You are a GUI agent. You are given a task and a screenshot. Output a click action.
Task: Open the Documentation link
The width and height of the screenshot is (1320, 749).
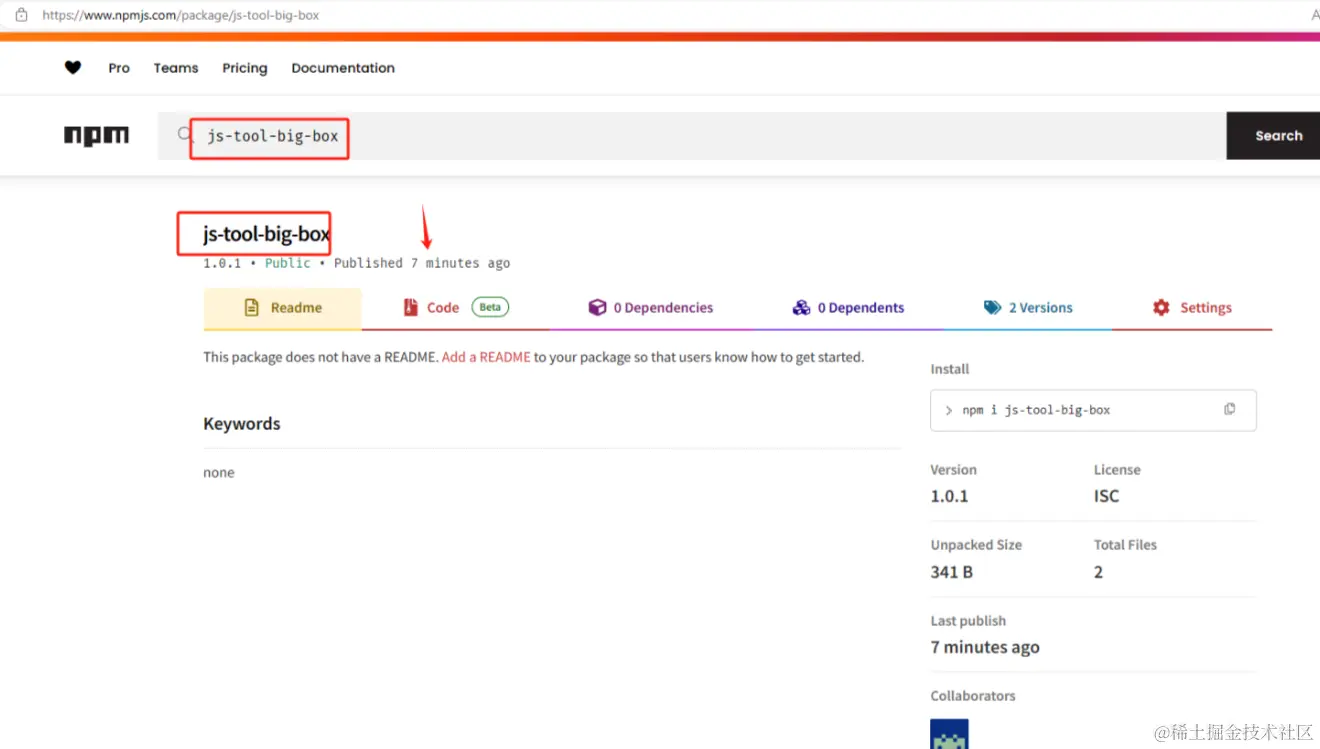tap(343, 68)
